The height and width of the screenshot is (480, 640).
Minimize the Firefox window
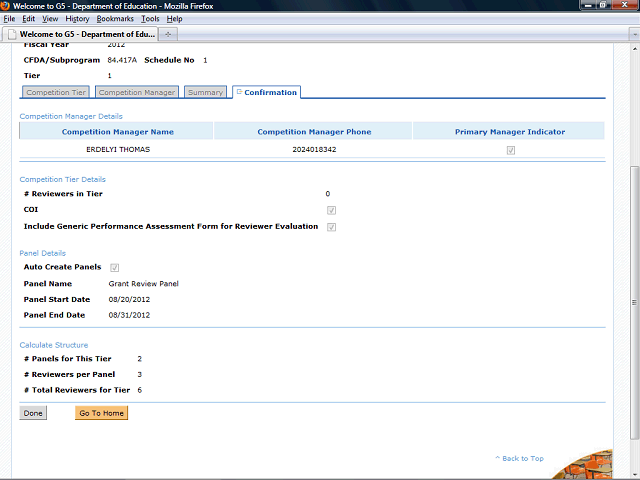(x=588, y=5)
